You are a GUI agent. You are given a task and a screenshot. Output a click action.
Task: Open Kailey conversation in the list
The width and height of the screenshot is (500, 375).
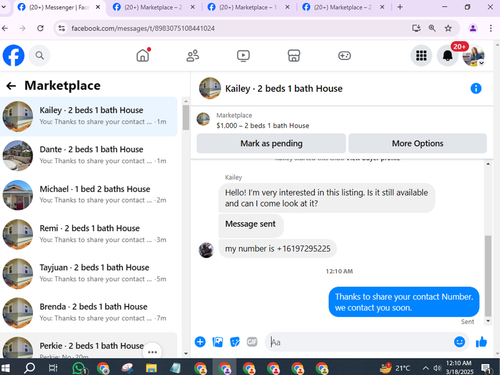click(x=89, y=116)
